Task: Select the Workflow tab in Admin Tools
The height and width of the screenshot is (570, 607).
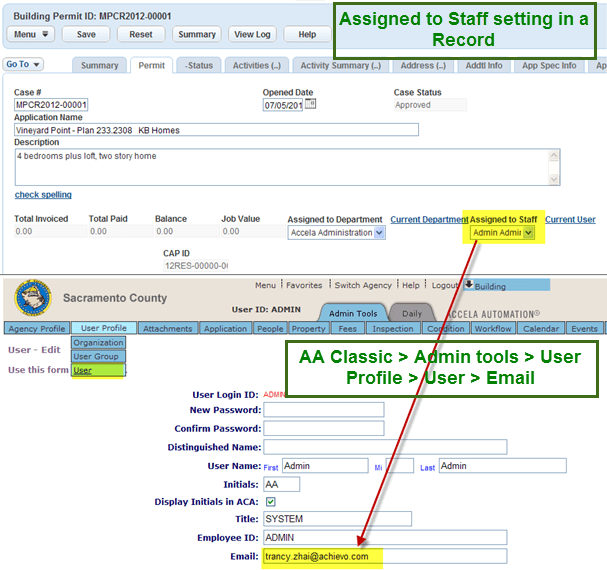Action: click(x=493, y=328)
